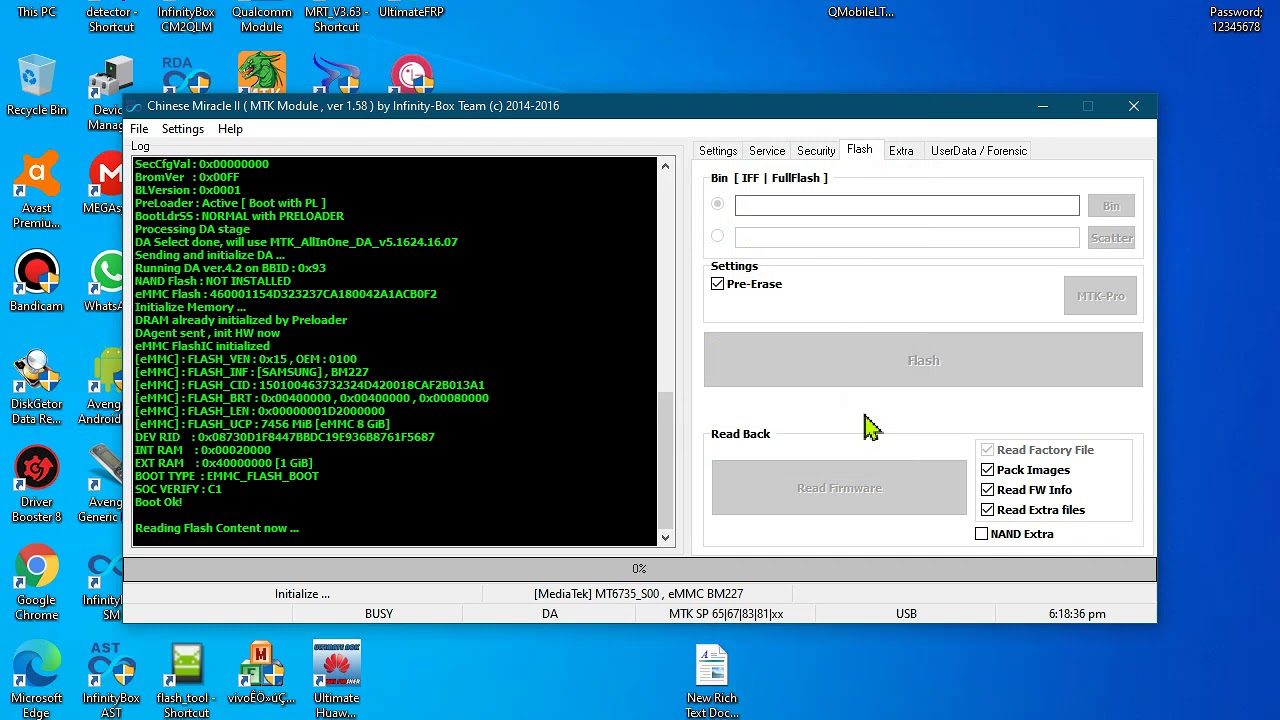Open WhatsApp desktop icon

point(106,282)
